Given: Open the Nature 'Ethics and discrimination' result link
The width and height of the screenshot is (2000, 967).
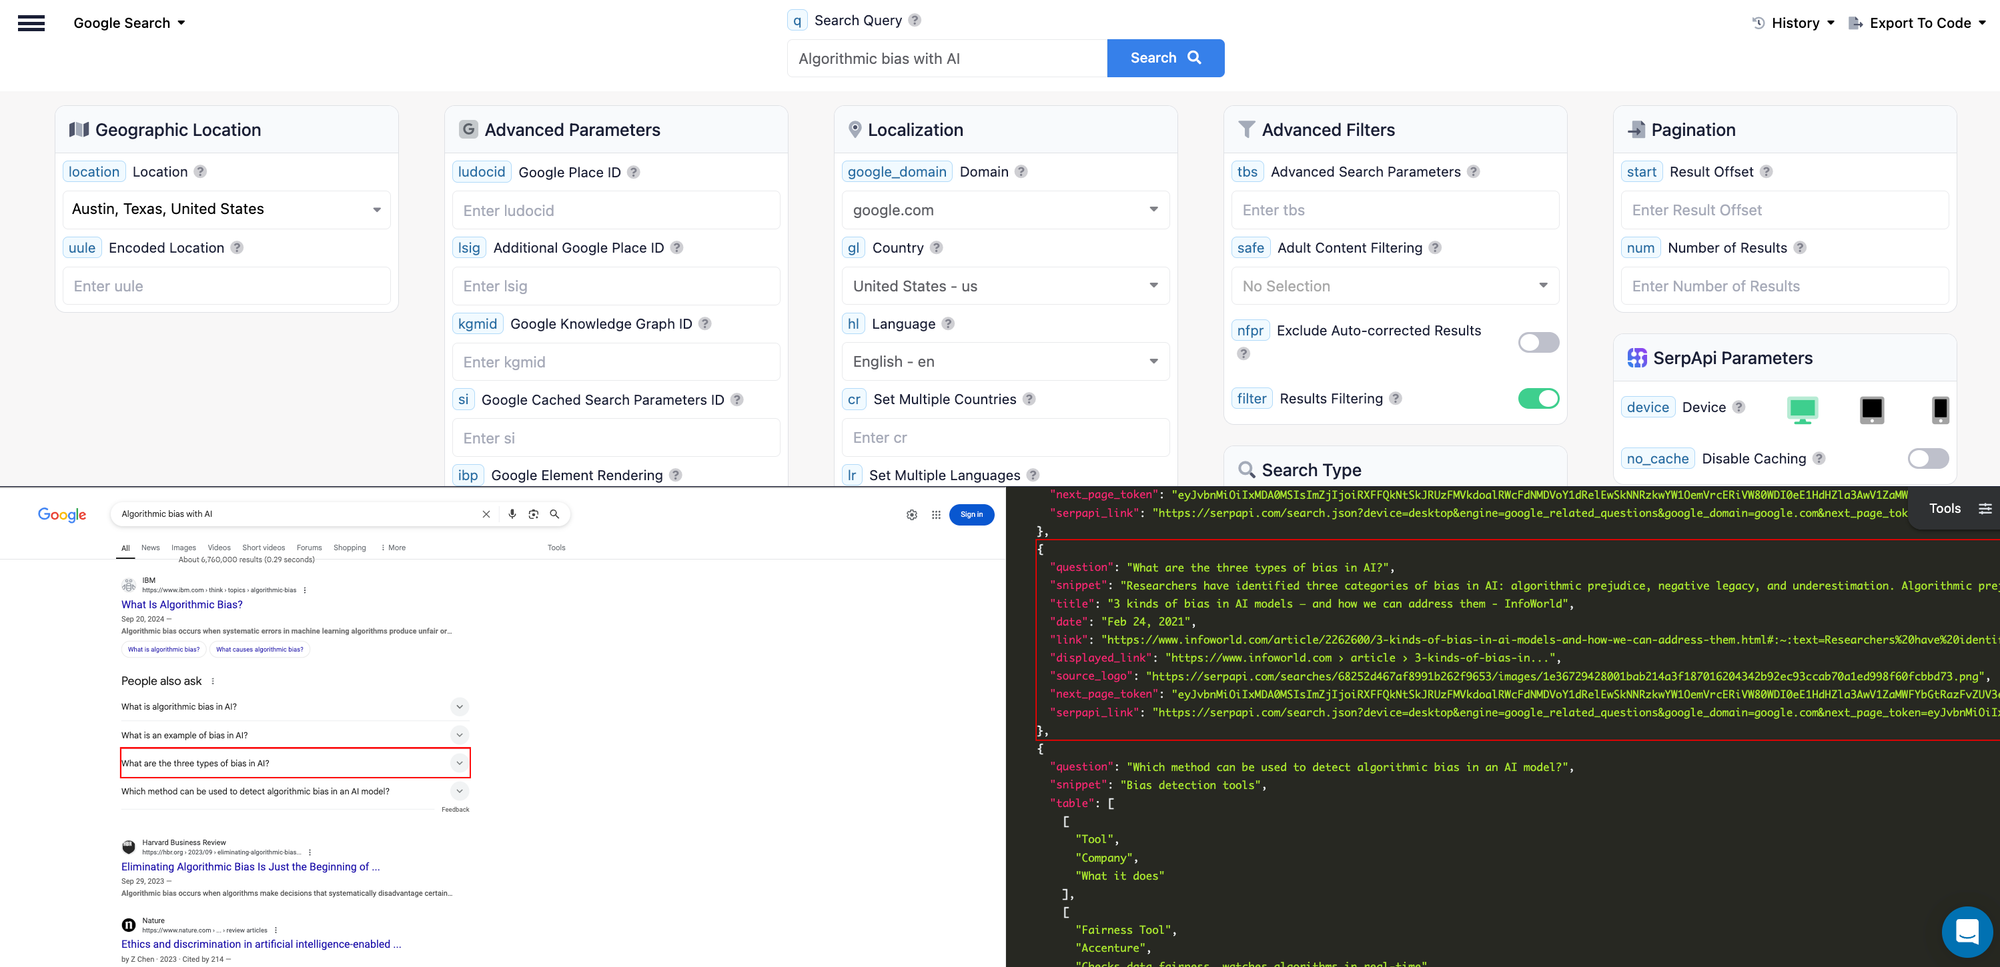Looking at the screenshot, I should tap(261, 944).
